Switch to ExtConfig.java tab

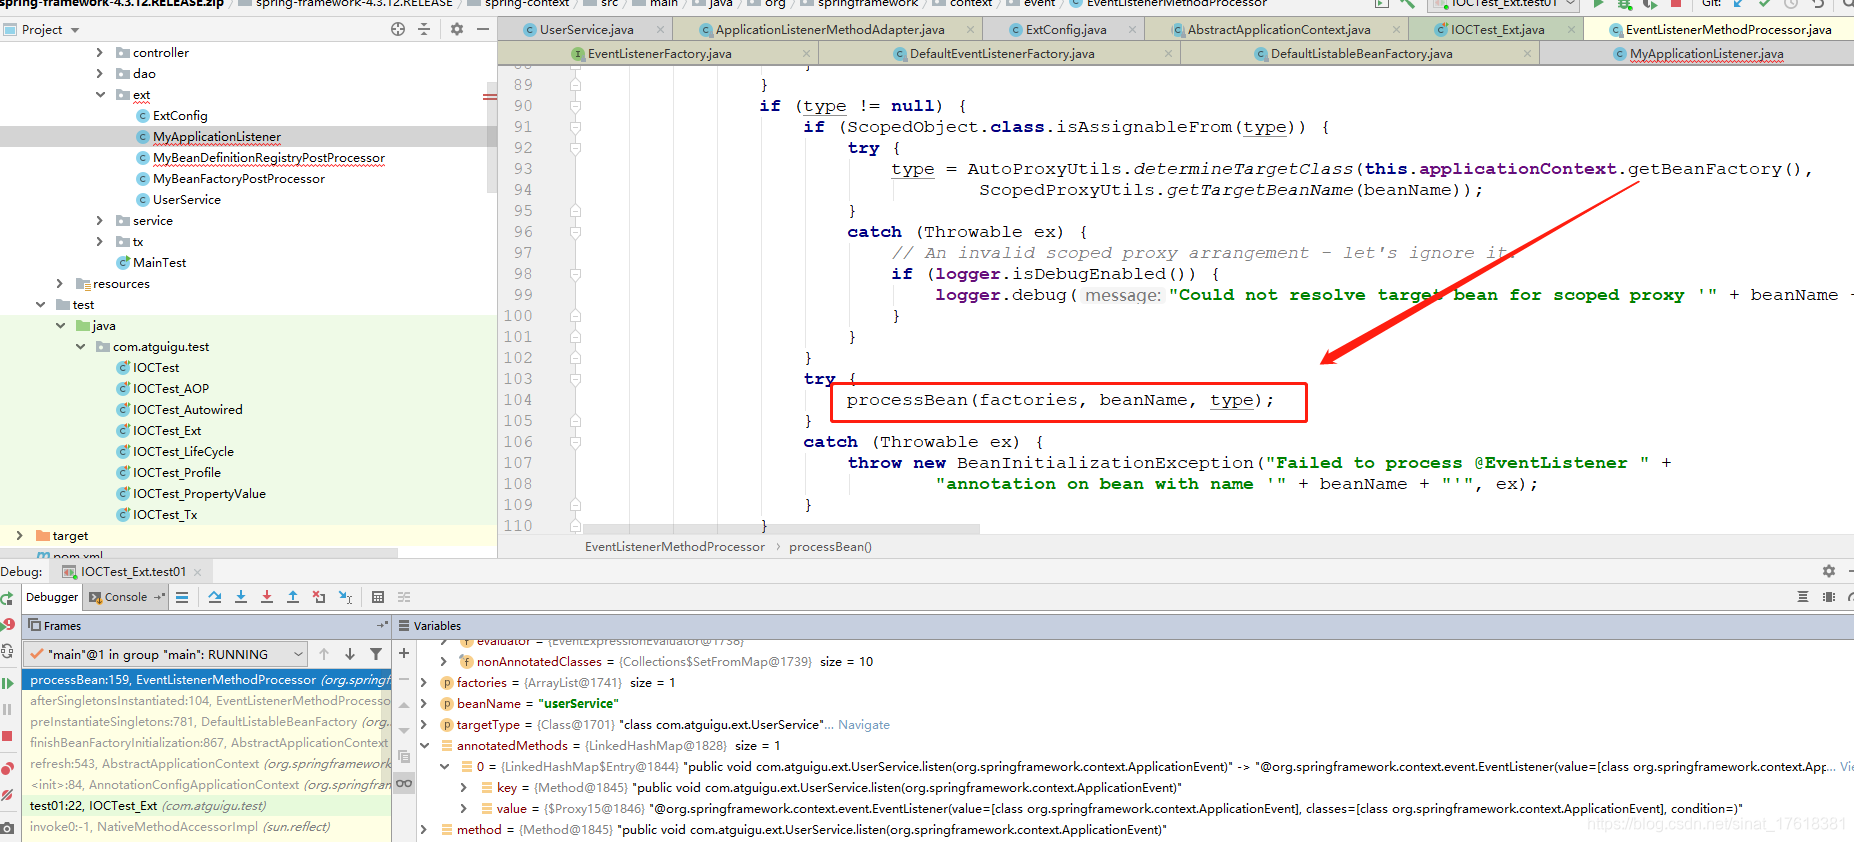click(x=1066, y=30)
